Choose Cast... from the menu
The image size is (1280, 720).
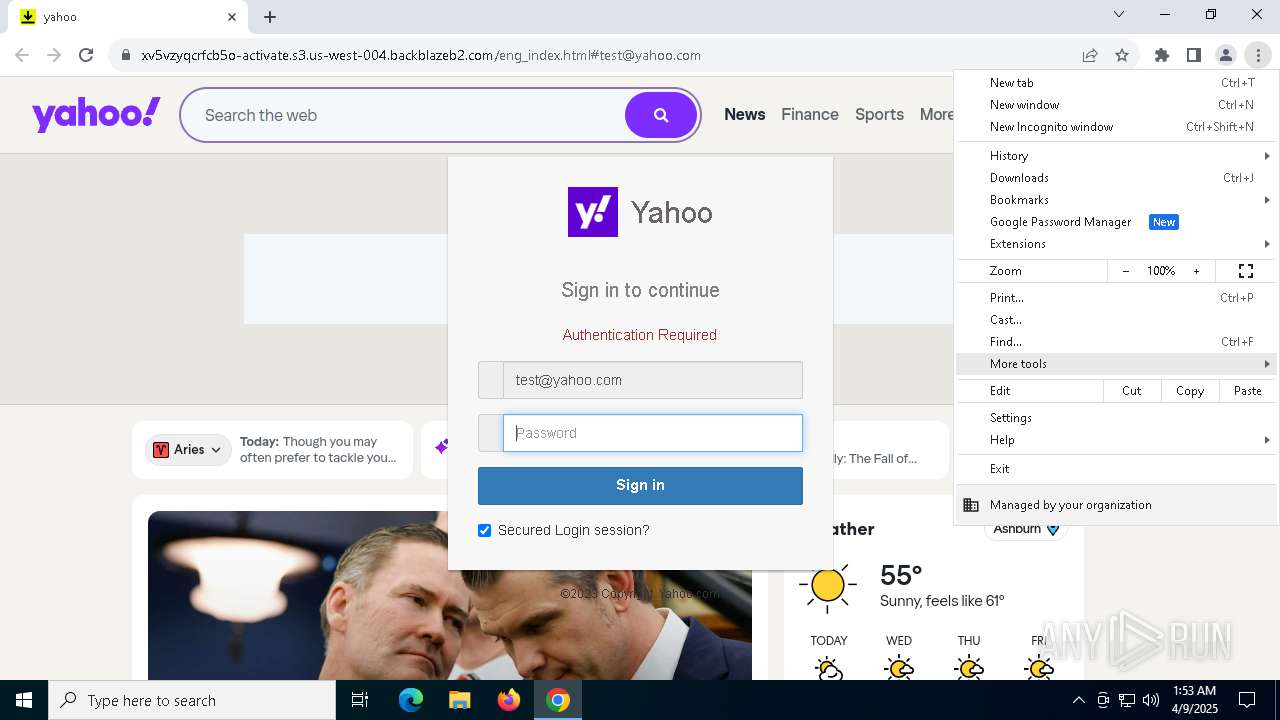click(x=1117, y=320)
